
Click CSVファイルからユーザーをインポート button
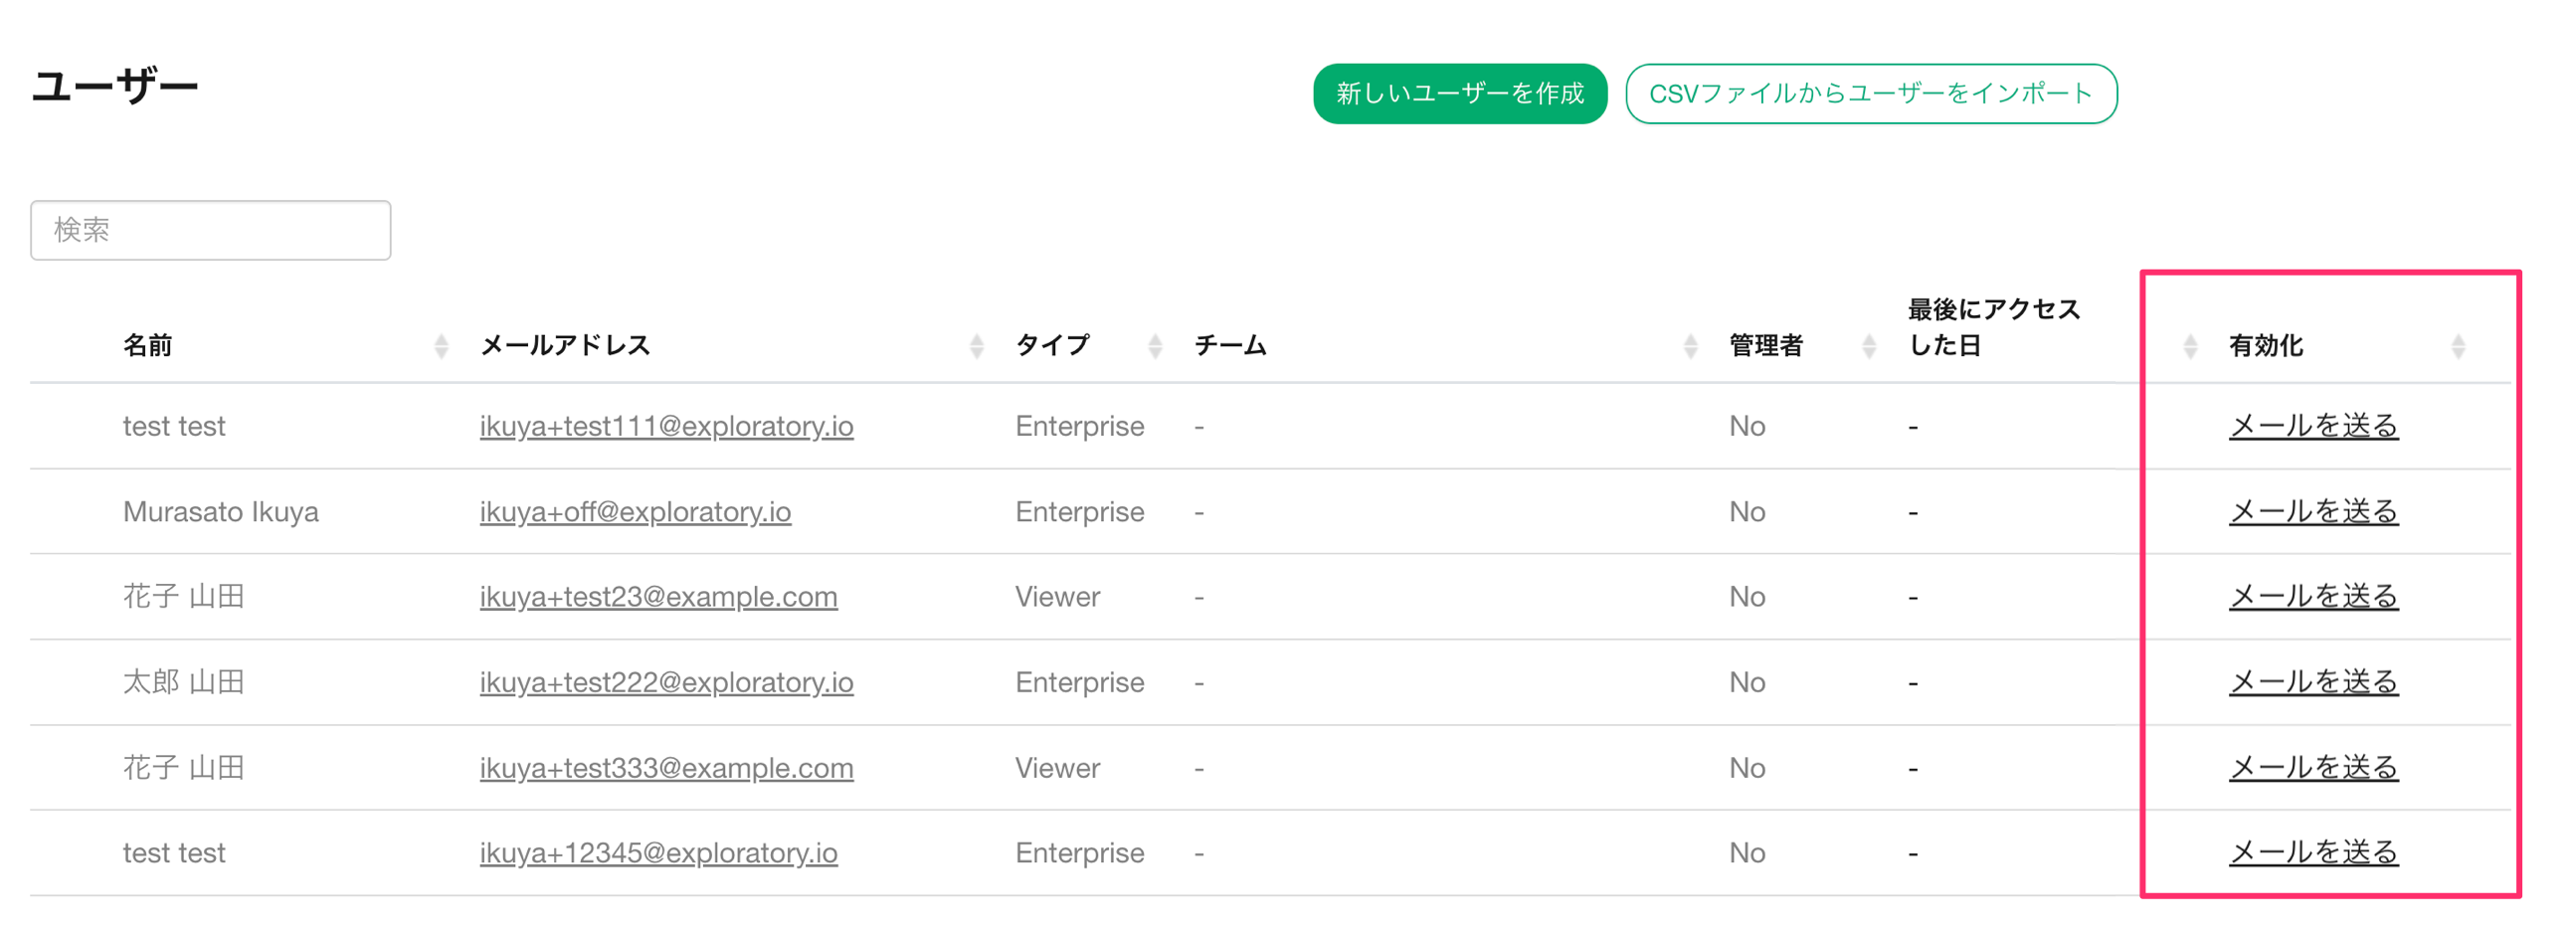point(1871,94)
